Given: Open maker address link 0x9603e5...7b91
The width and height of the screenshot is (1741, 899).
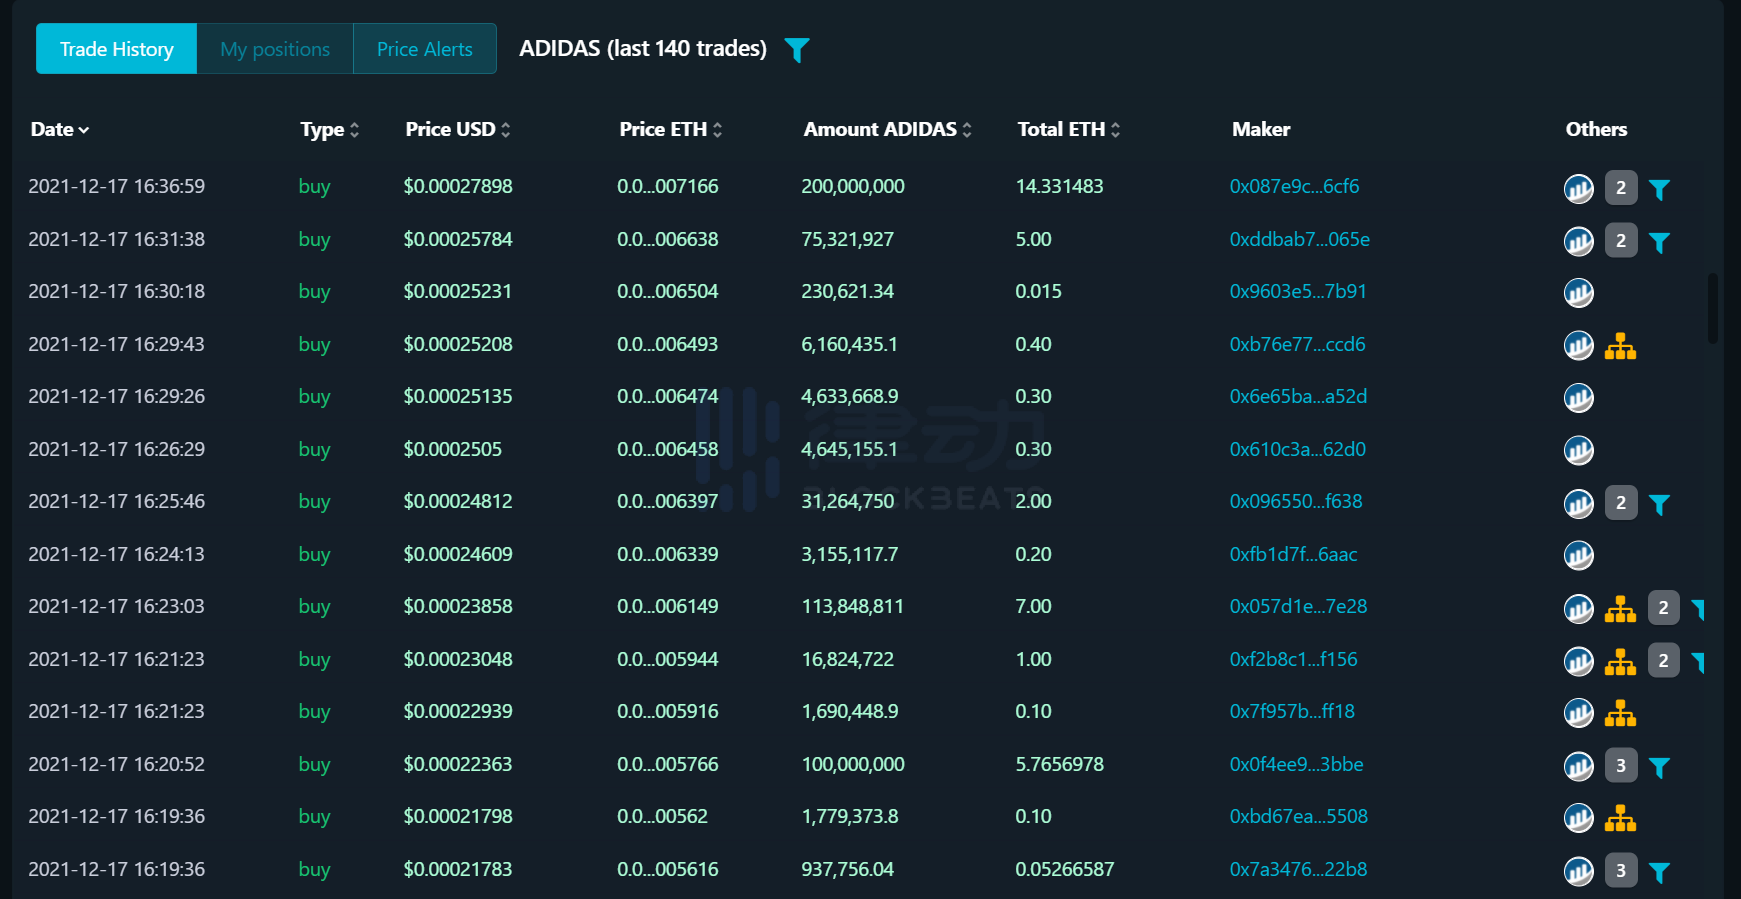Looking at the screenshot, I should (x=1297, y=292).
